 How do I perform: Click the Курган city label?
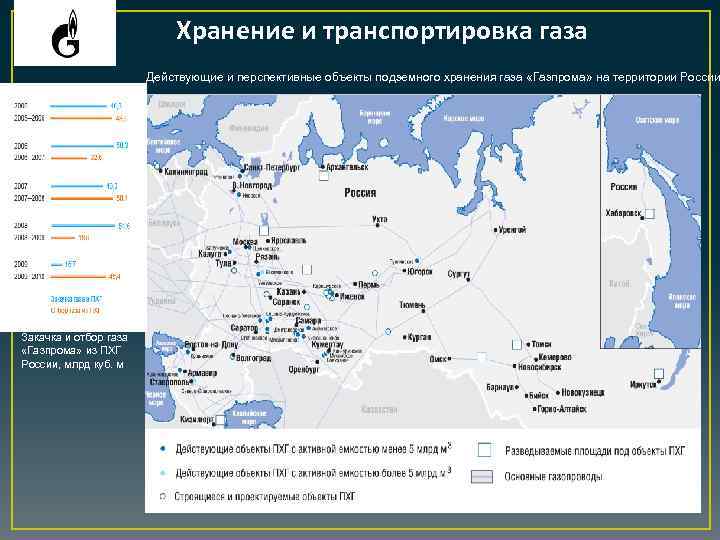(420, 337)
